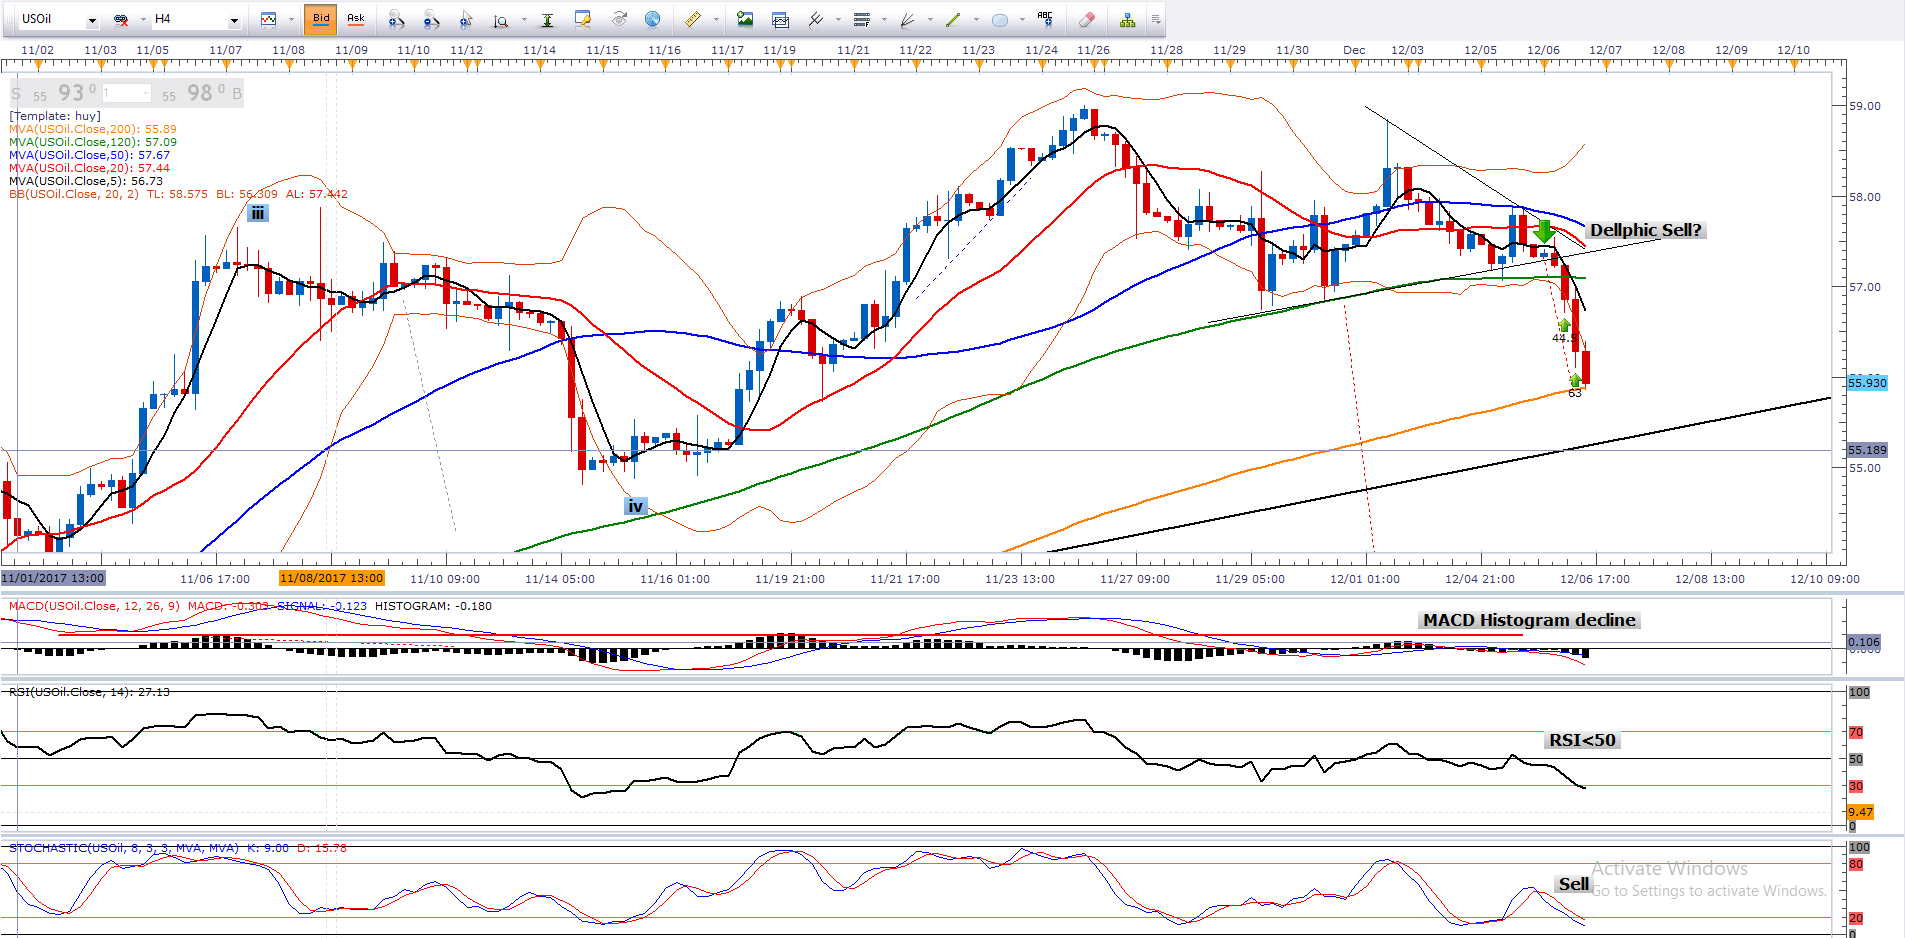This screenshot has height=938, width=1905.
Task: Toggle the Ask price display
Action: (x=355, y=19)
